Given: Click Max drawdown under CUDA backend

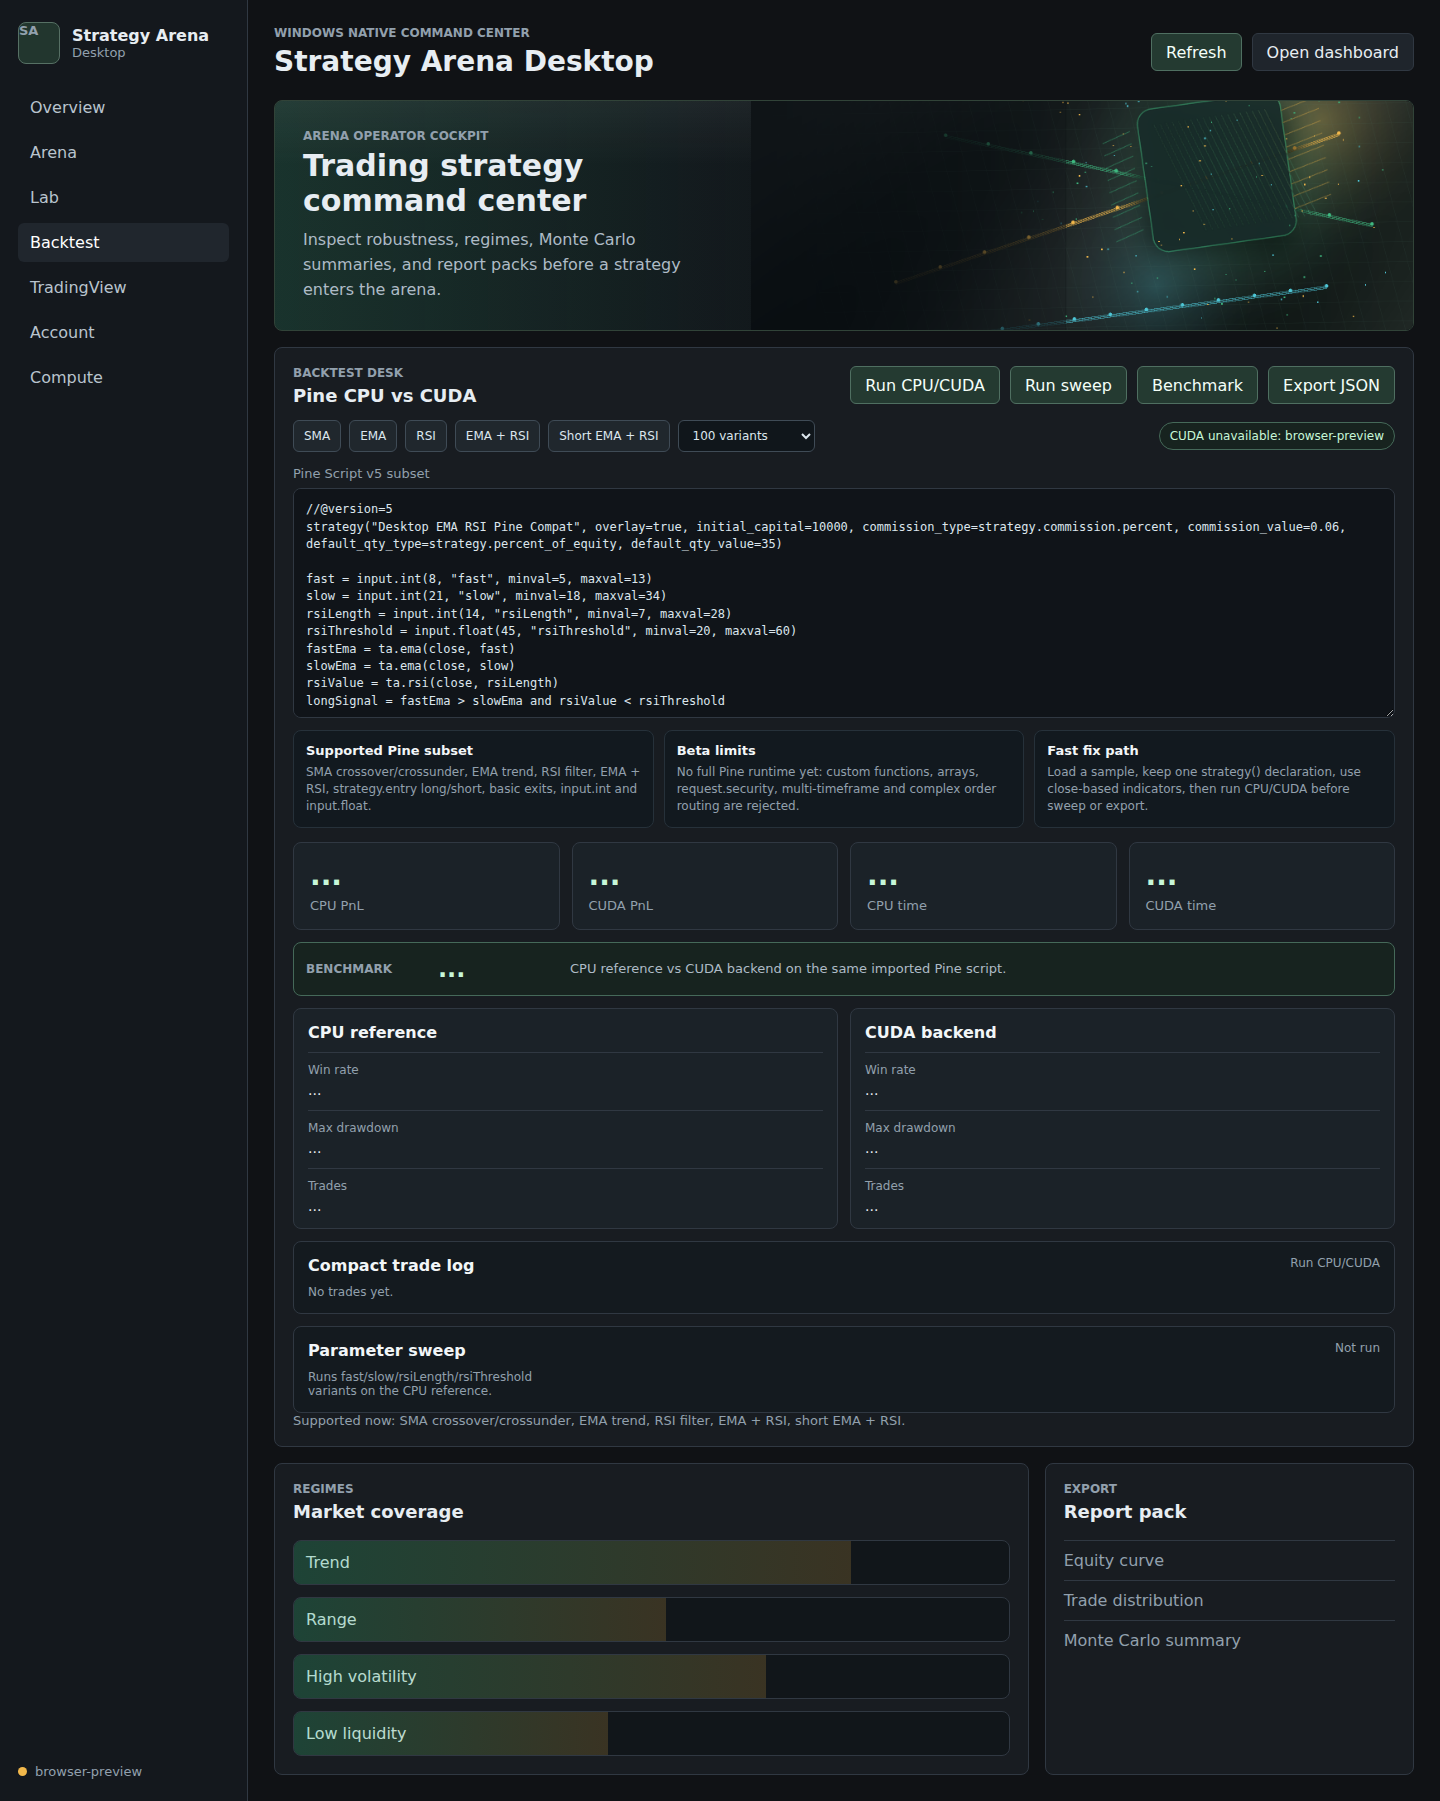Looking at the screenshot, I should click(910, 1128).
